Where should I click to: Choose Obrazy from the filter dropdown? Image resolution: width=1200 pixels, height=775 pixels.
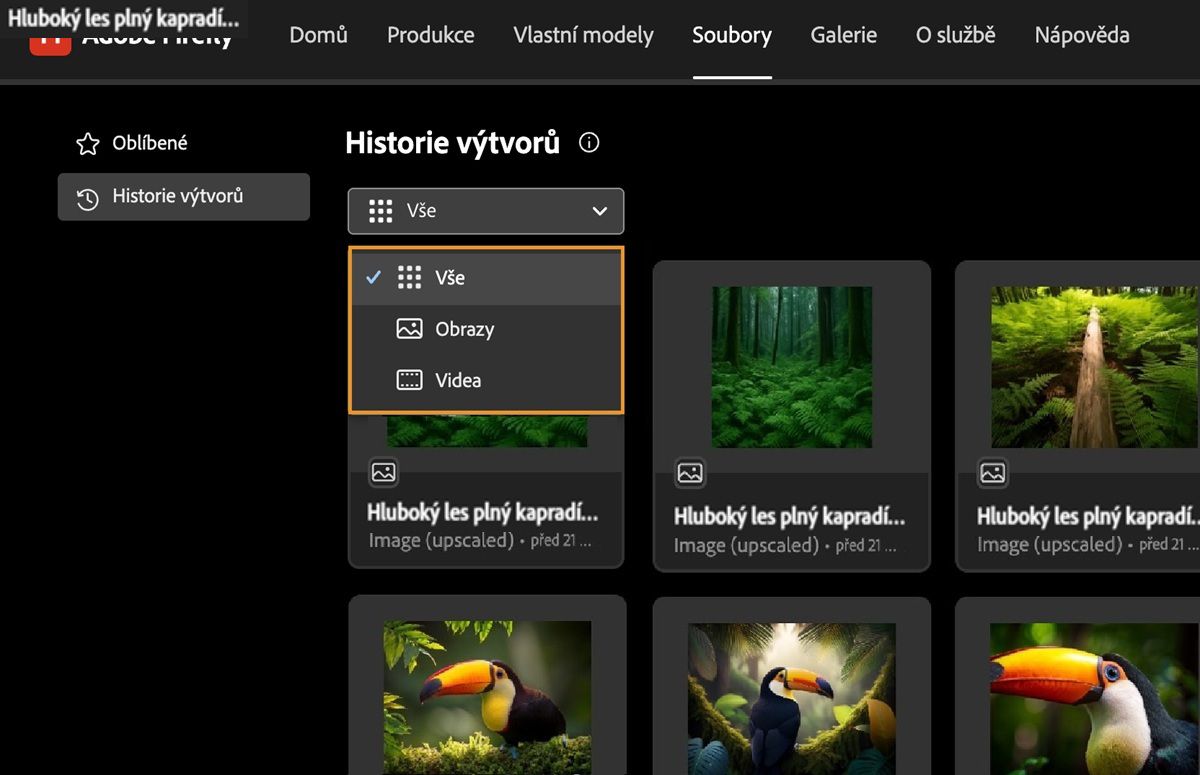point(464,329)
